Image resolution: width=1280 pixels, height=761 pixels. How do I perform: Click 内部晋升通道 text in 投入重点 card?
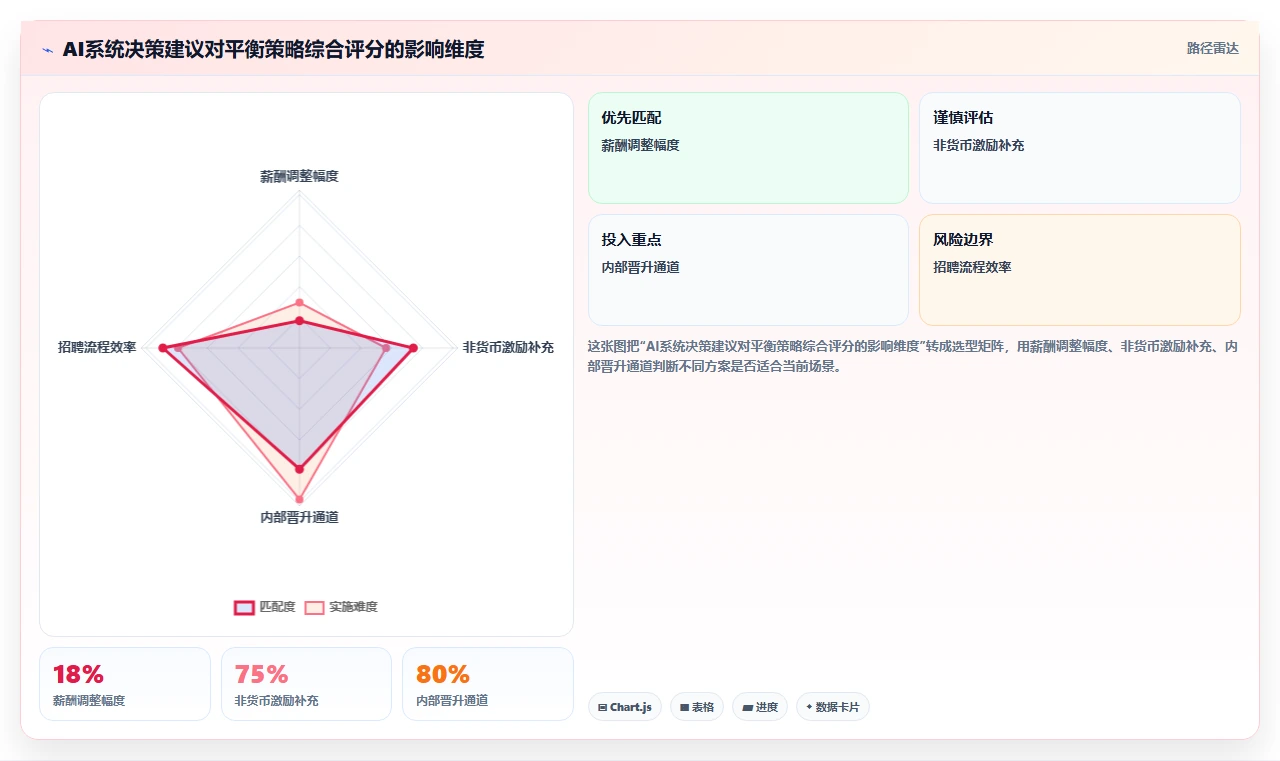[640, 267]
